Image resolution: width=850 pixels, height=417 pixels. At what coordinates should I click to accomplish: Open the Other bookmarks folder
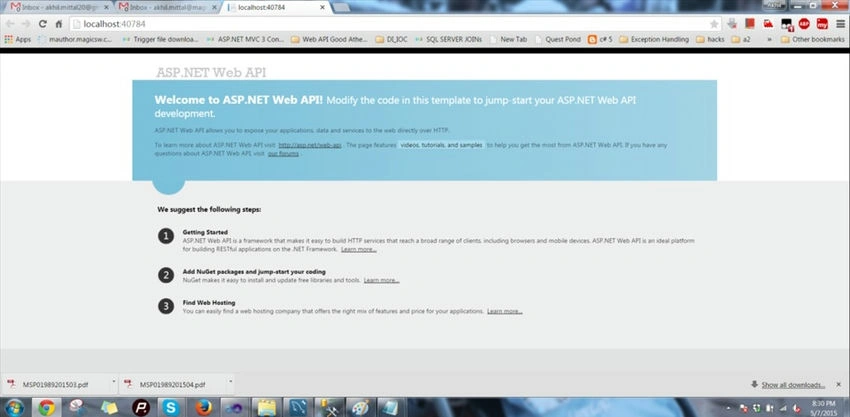point(813,40)
